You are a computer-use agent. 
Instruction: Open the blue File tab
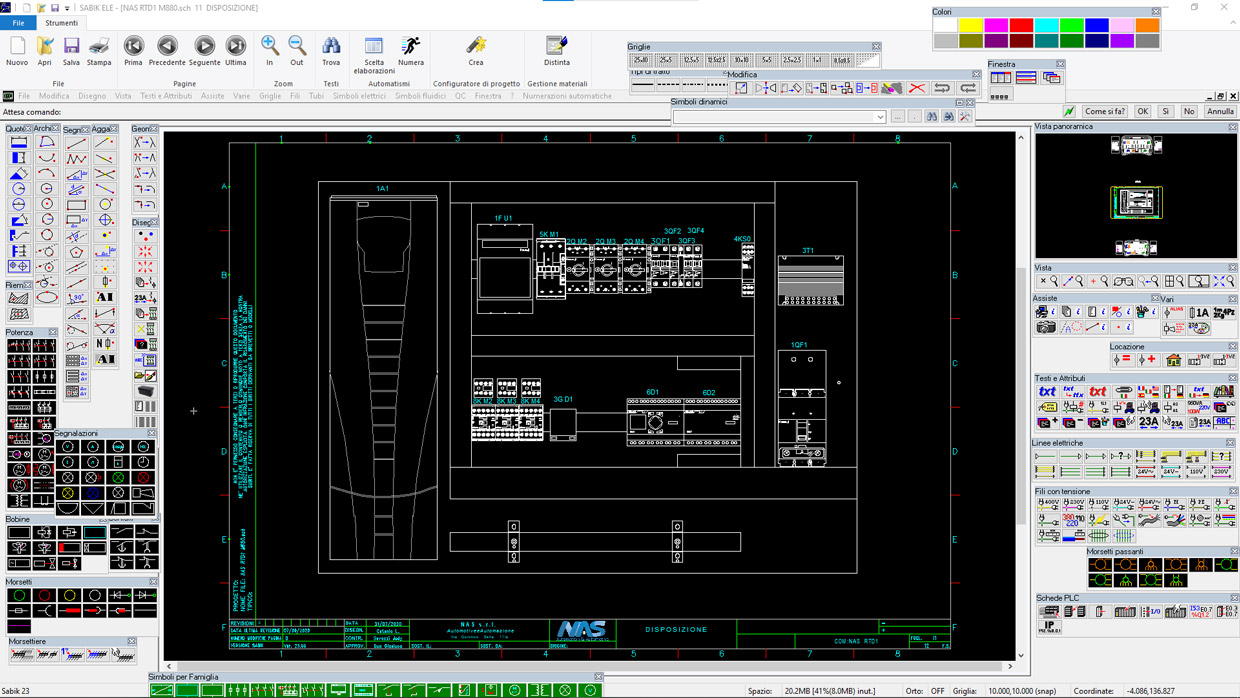[18, 23]
